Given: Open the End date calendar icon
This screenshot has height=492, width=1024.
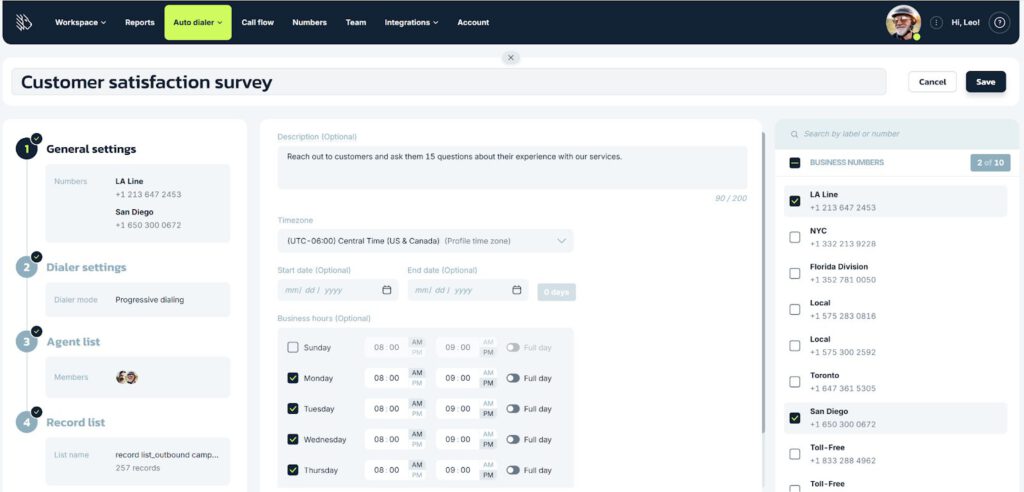Looking at the screenshot, I should click(x=517, y=290).
